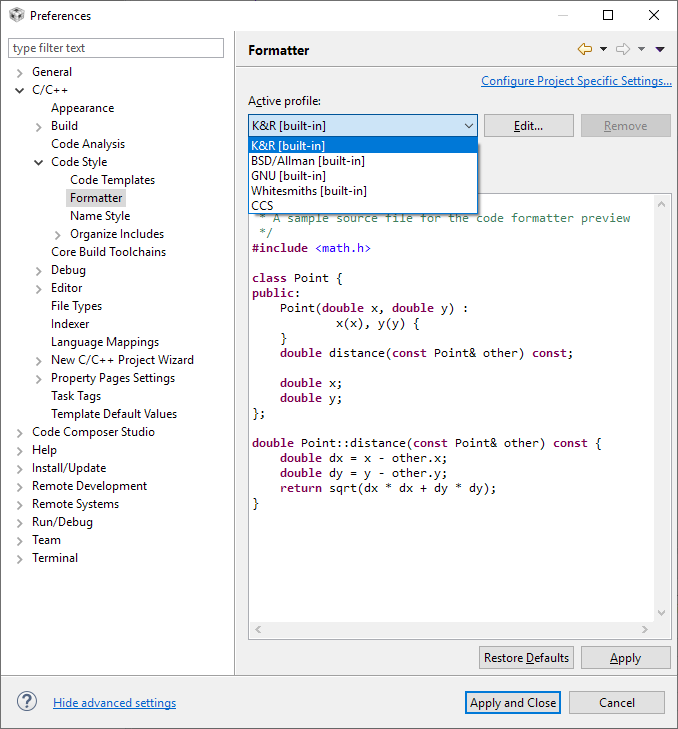Click preview horizontal scrollbar right arrow
Image resolution: width=678 pixels, height=729 pixels.
coord(645,629)
